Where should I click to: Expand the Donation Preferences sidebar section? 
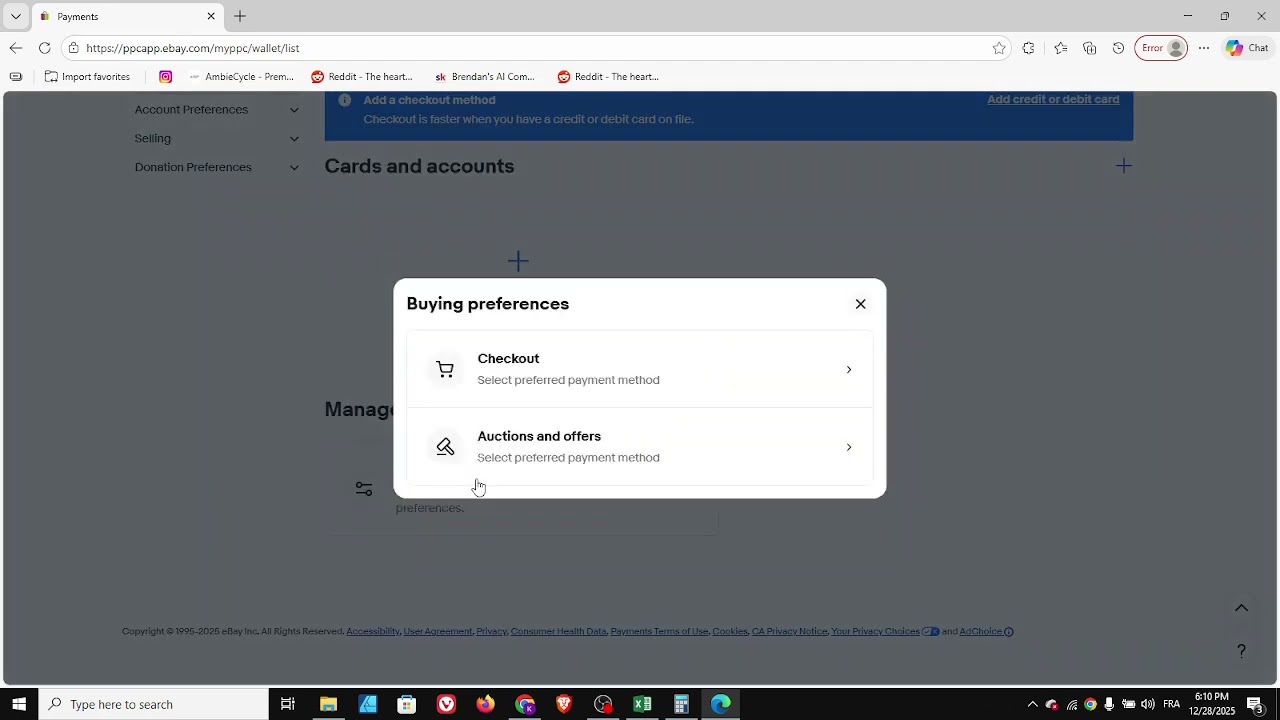pyautogui.click(x=217, y=167)
